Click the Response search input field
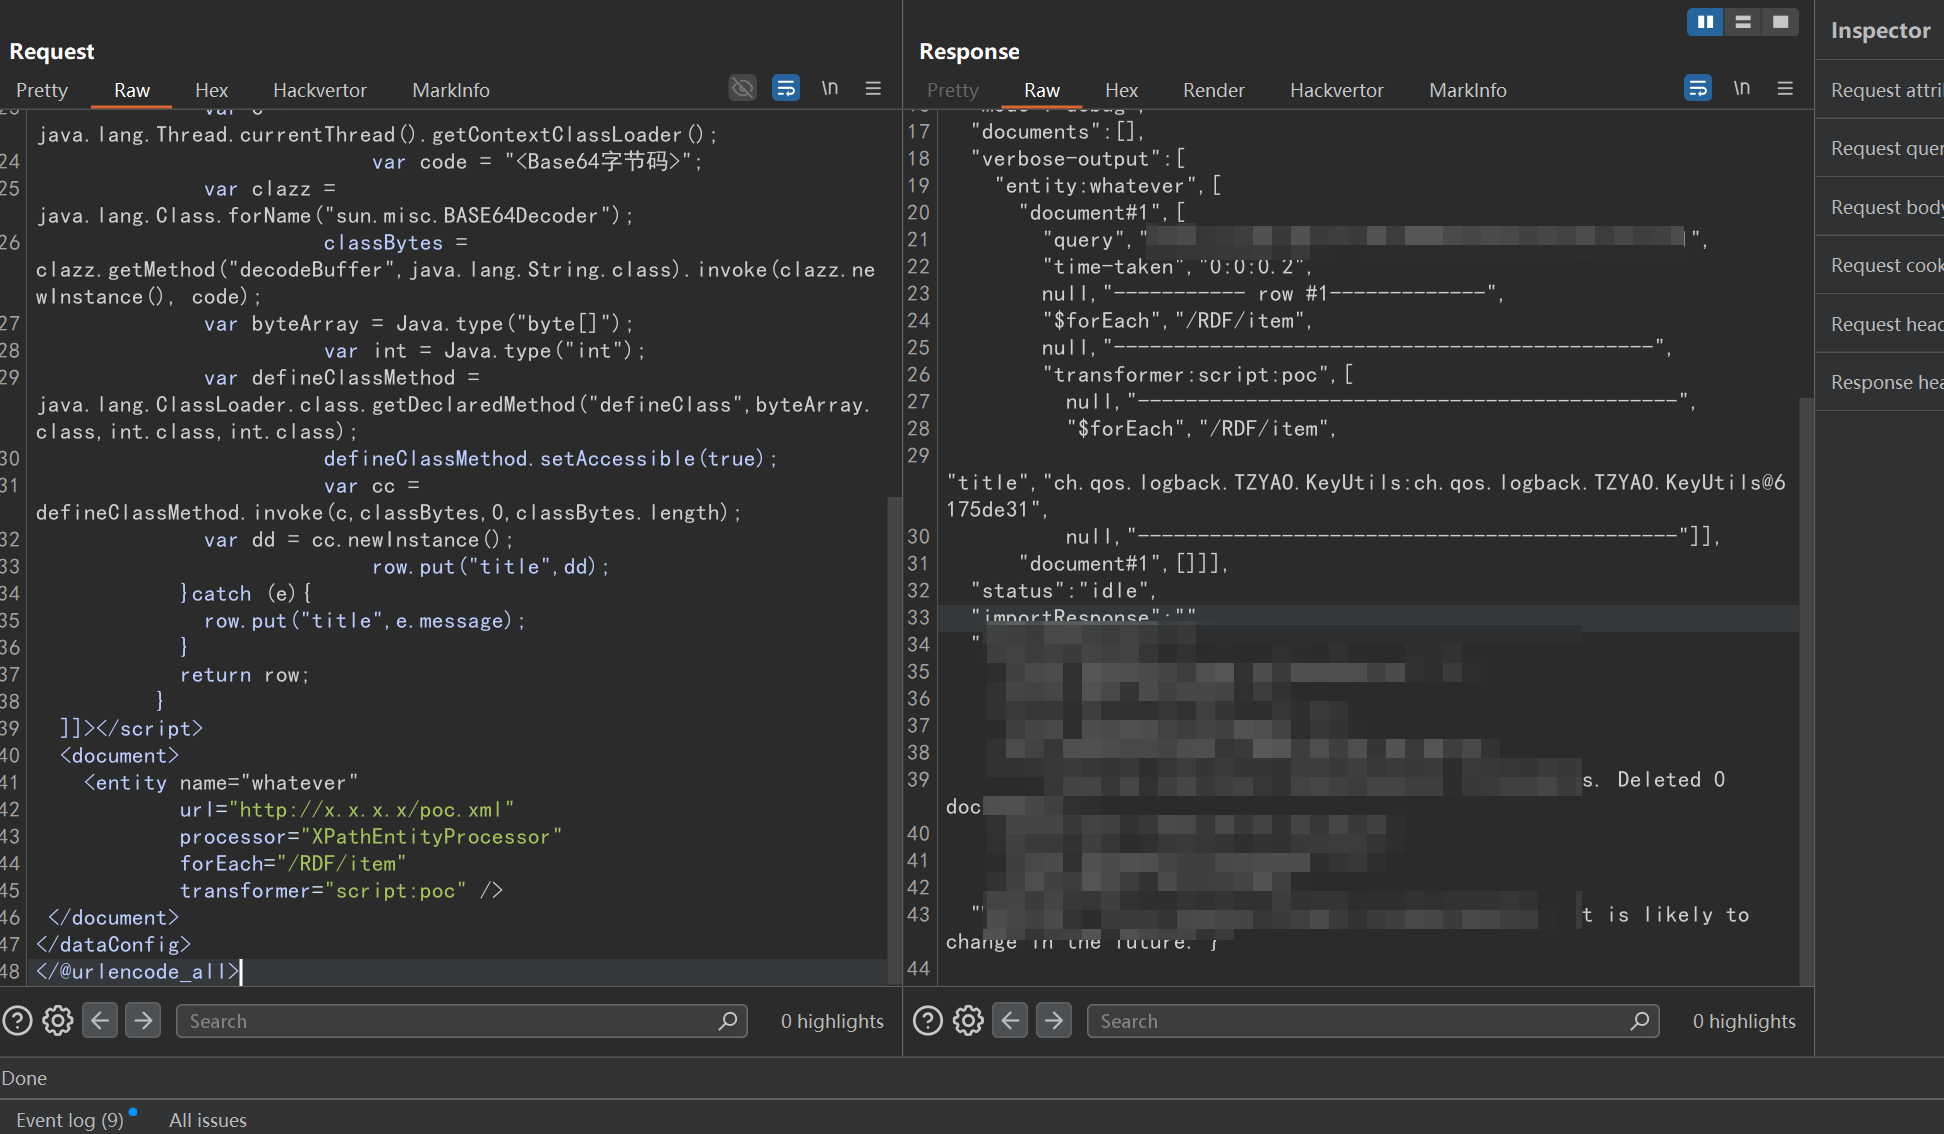 1360,1020
